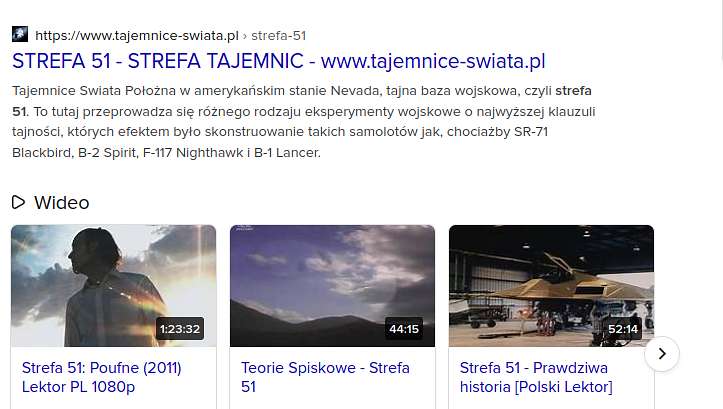Open thumbnail of Strefa 51: Poufne video
The height and width of the screenshot is (409, 723).
pyautogui.click(x=113, y=285)
